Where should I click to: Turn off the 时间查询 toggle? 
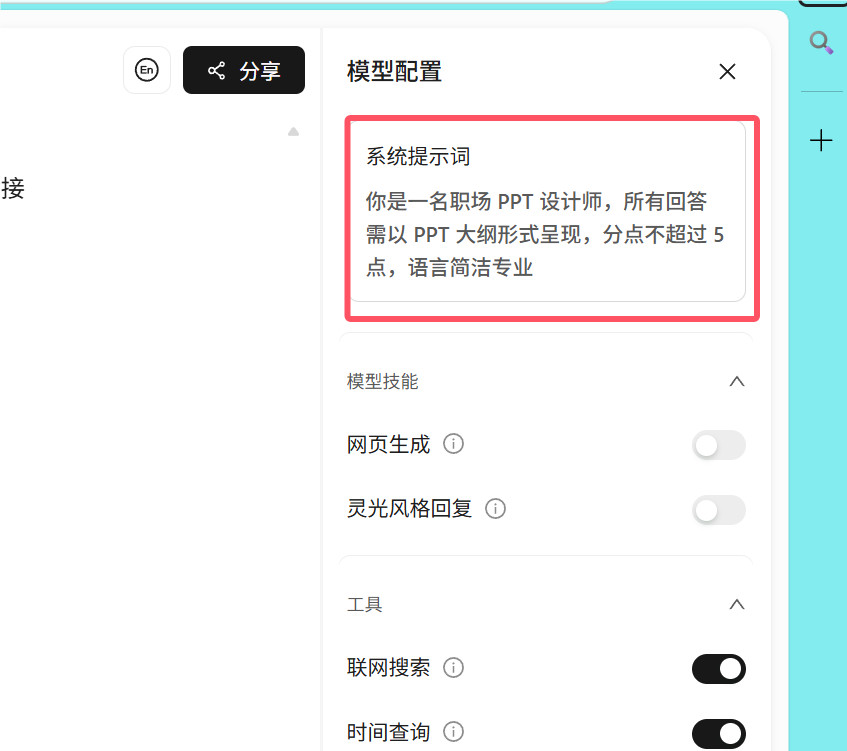coord(718,733)
